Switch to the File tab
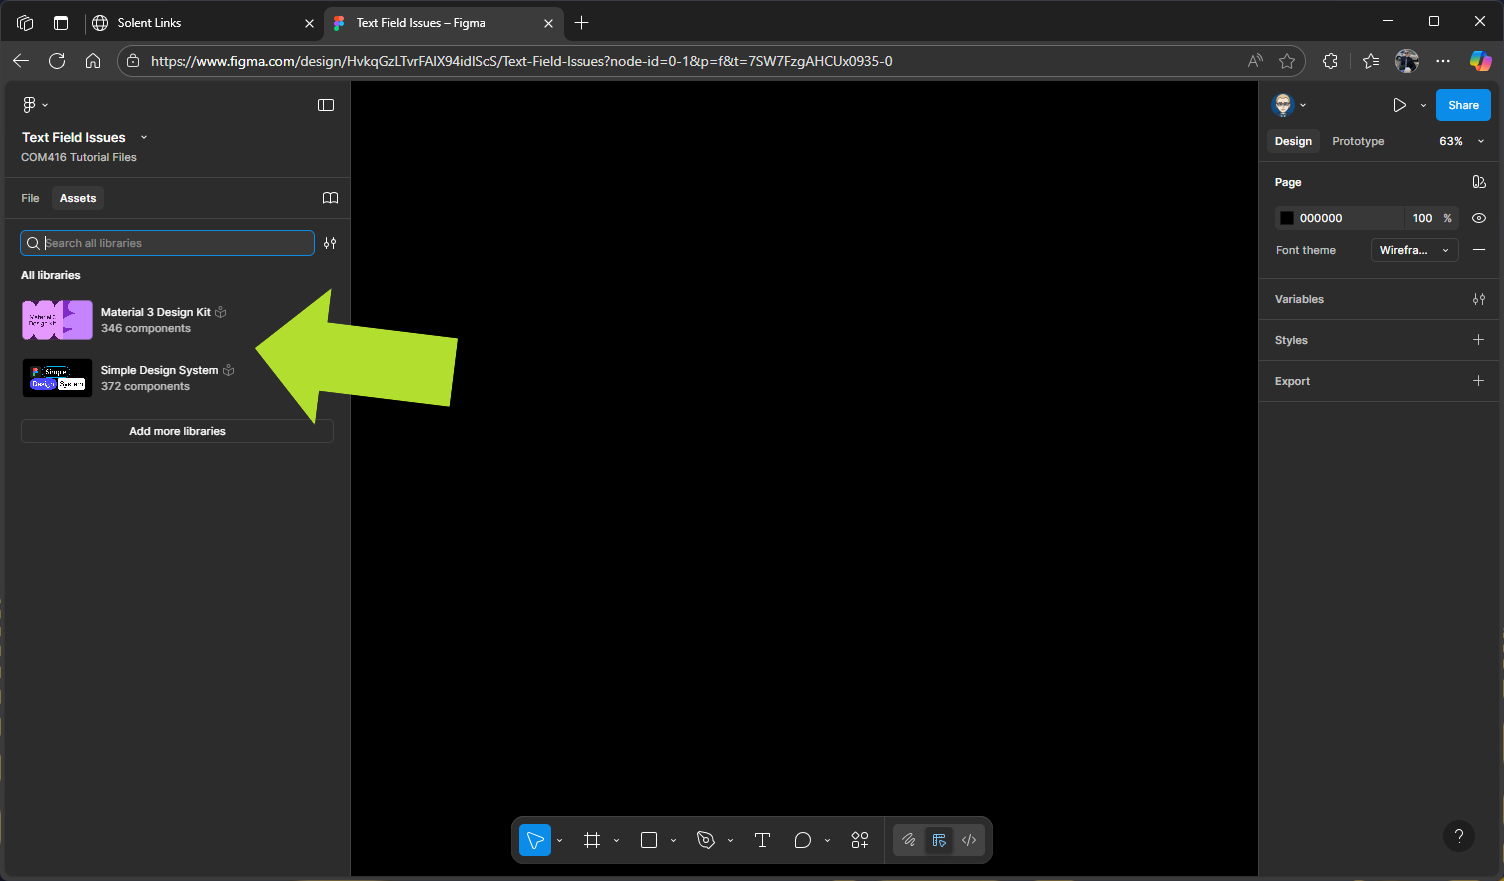Screen dimensions: 1504x881 click(31, 198)
